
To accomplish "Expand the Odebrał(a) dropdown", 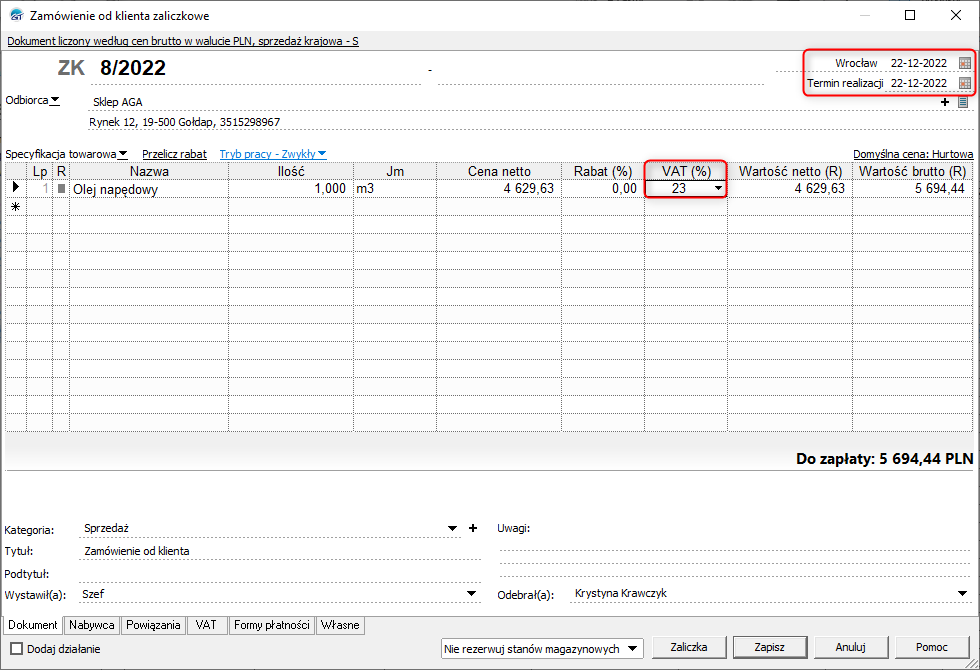I will [x=961, y=593].
